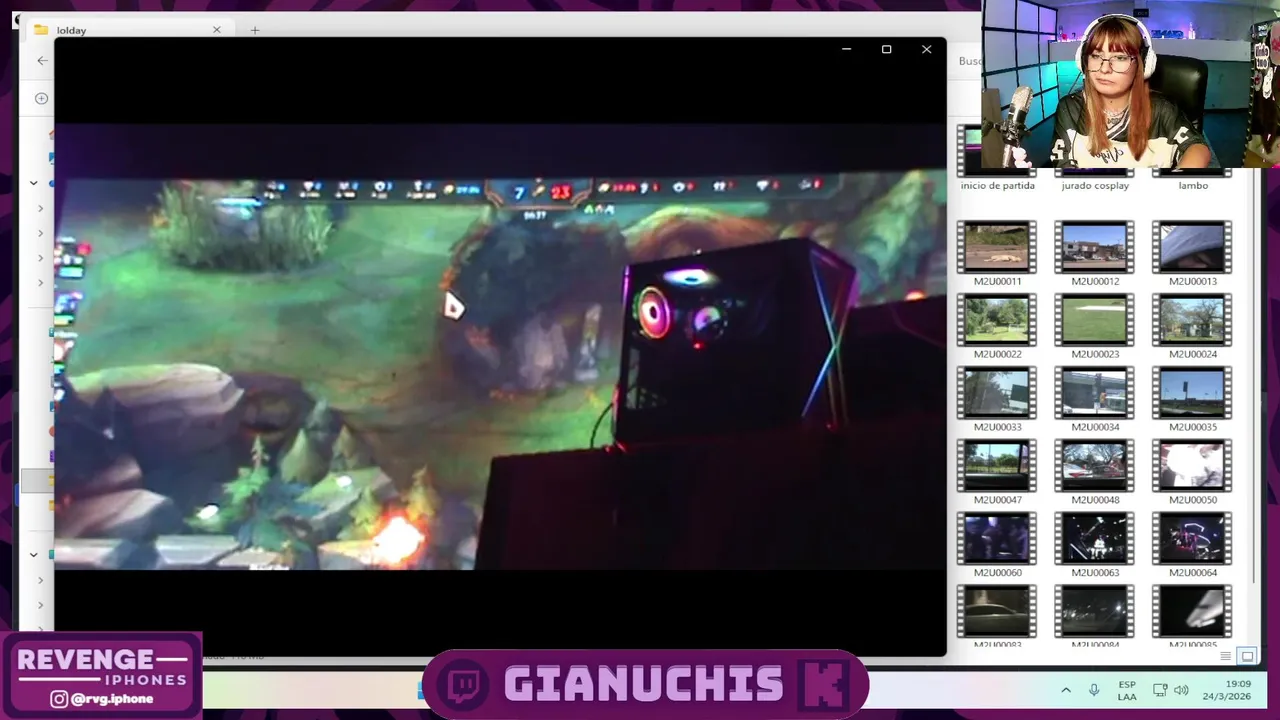Open the M2U00012 video thumbnail

[1094, 247]
